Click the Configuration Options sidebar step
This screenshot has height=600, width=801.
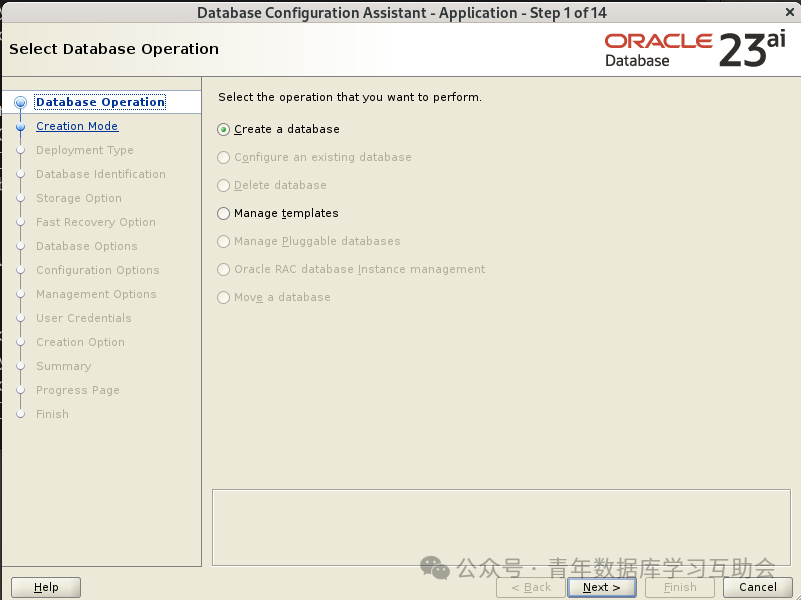(98, 270)
